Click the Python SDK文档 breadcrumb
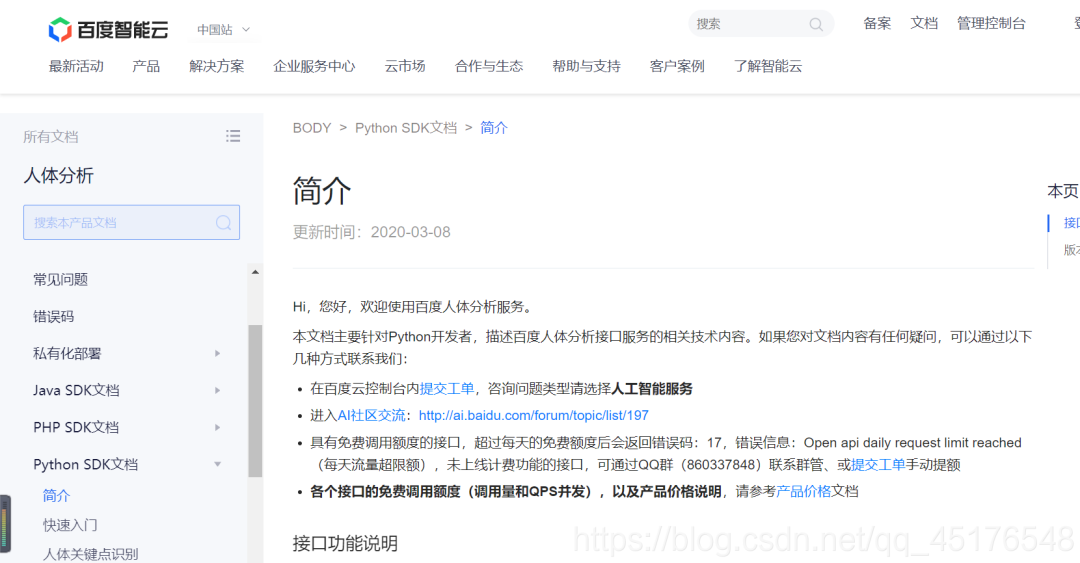Screen dimensions: 1080x563 [406, 128]
